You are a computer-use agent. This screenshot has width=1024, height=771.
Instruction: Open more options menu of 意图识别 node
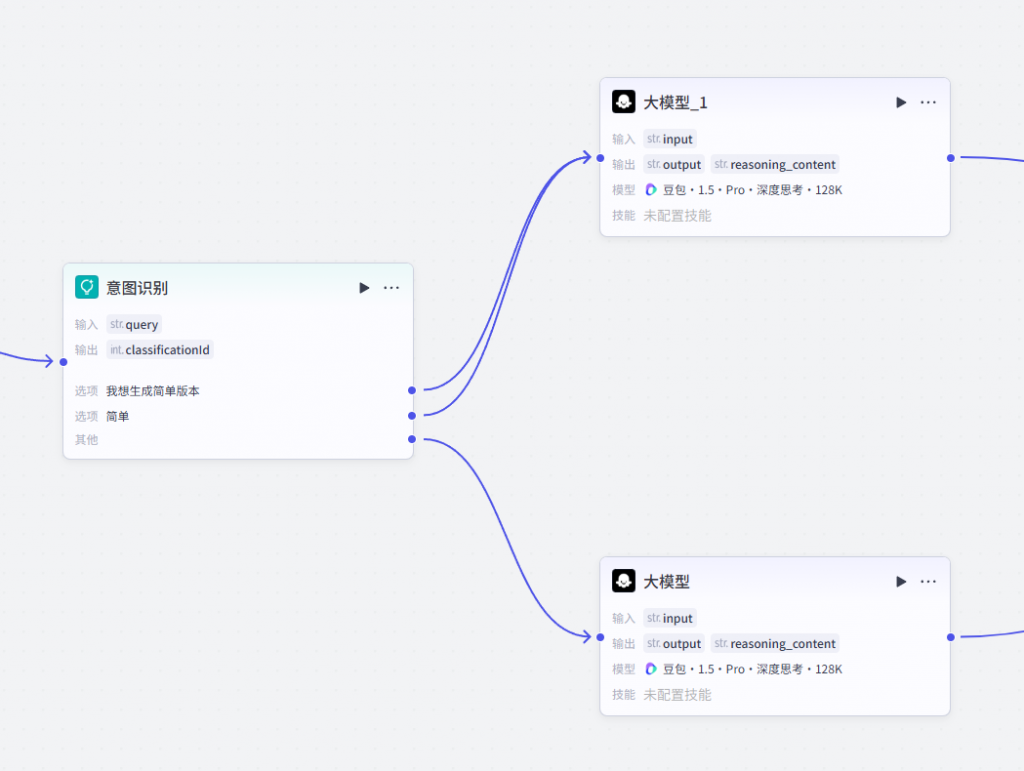pyautogui.click(x=391, y=288)
